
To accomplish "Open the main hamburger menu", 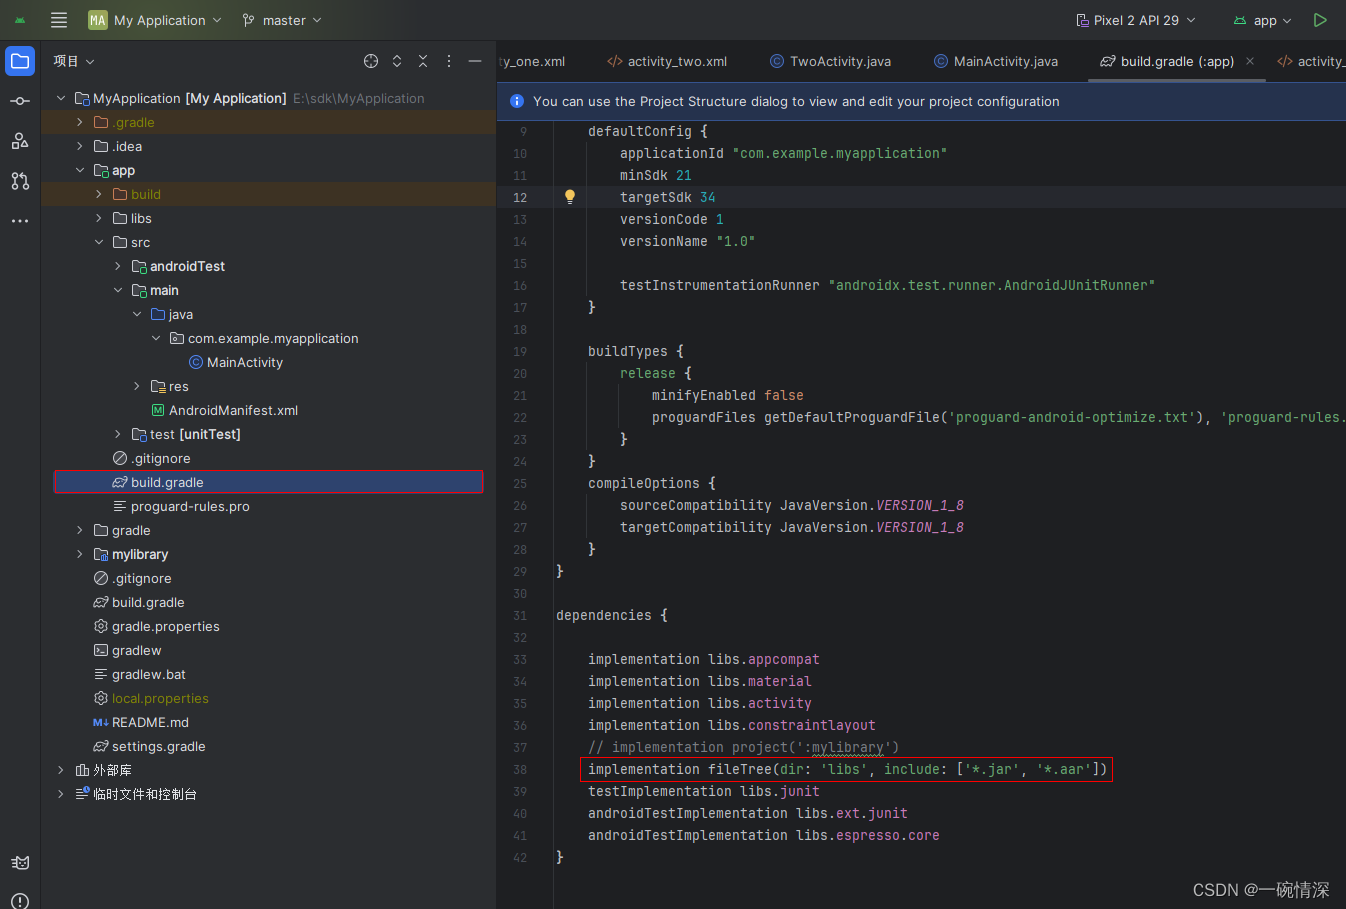I will pyautogui.click(x=59, y=20).
